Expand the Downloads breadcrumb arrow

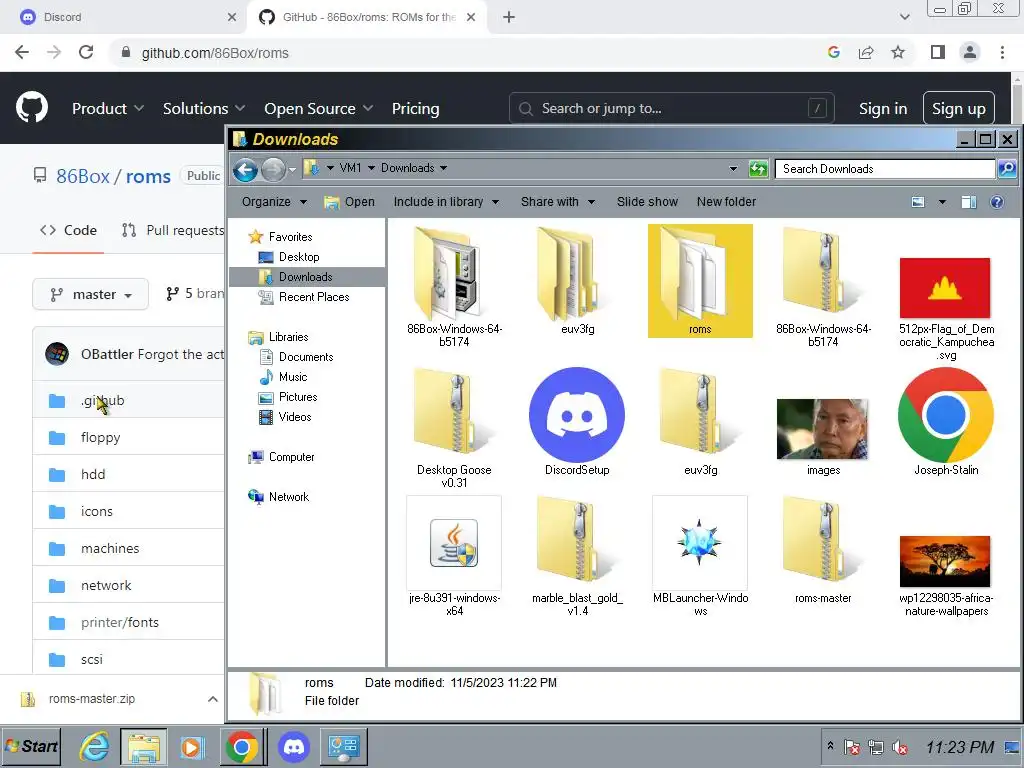(443, 168)
